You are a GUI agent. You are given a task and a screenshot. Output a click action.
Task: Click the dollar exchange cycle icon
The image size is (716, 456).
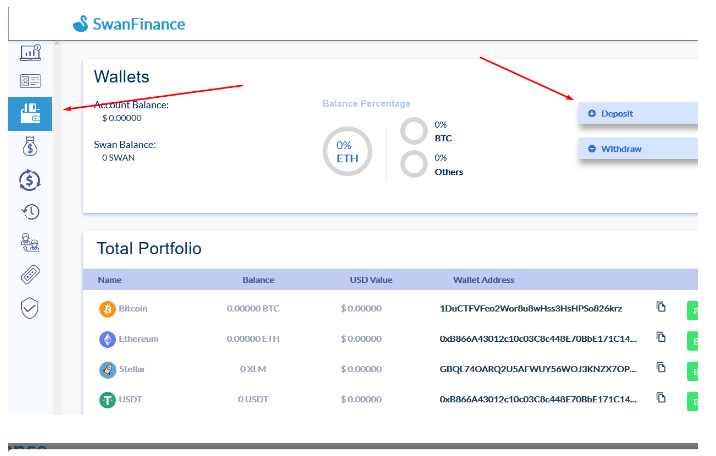[x=30, y=180]
